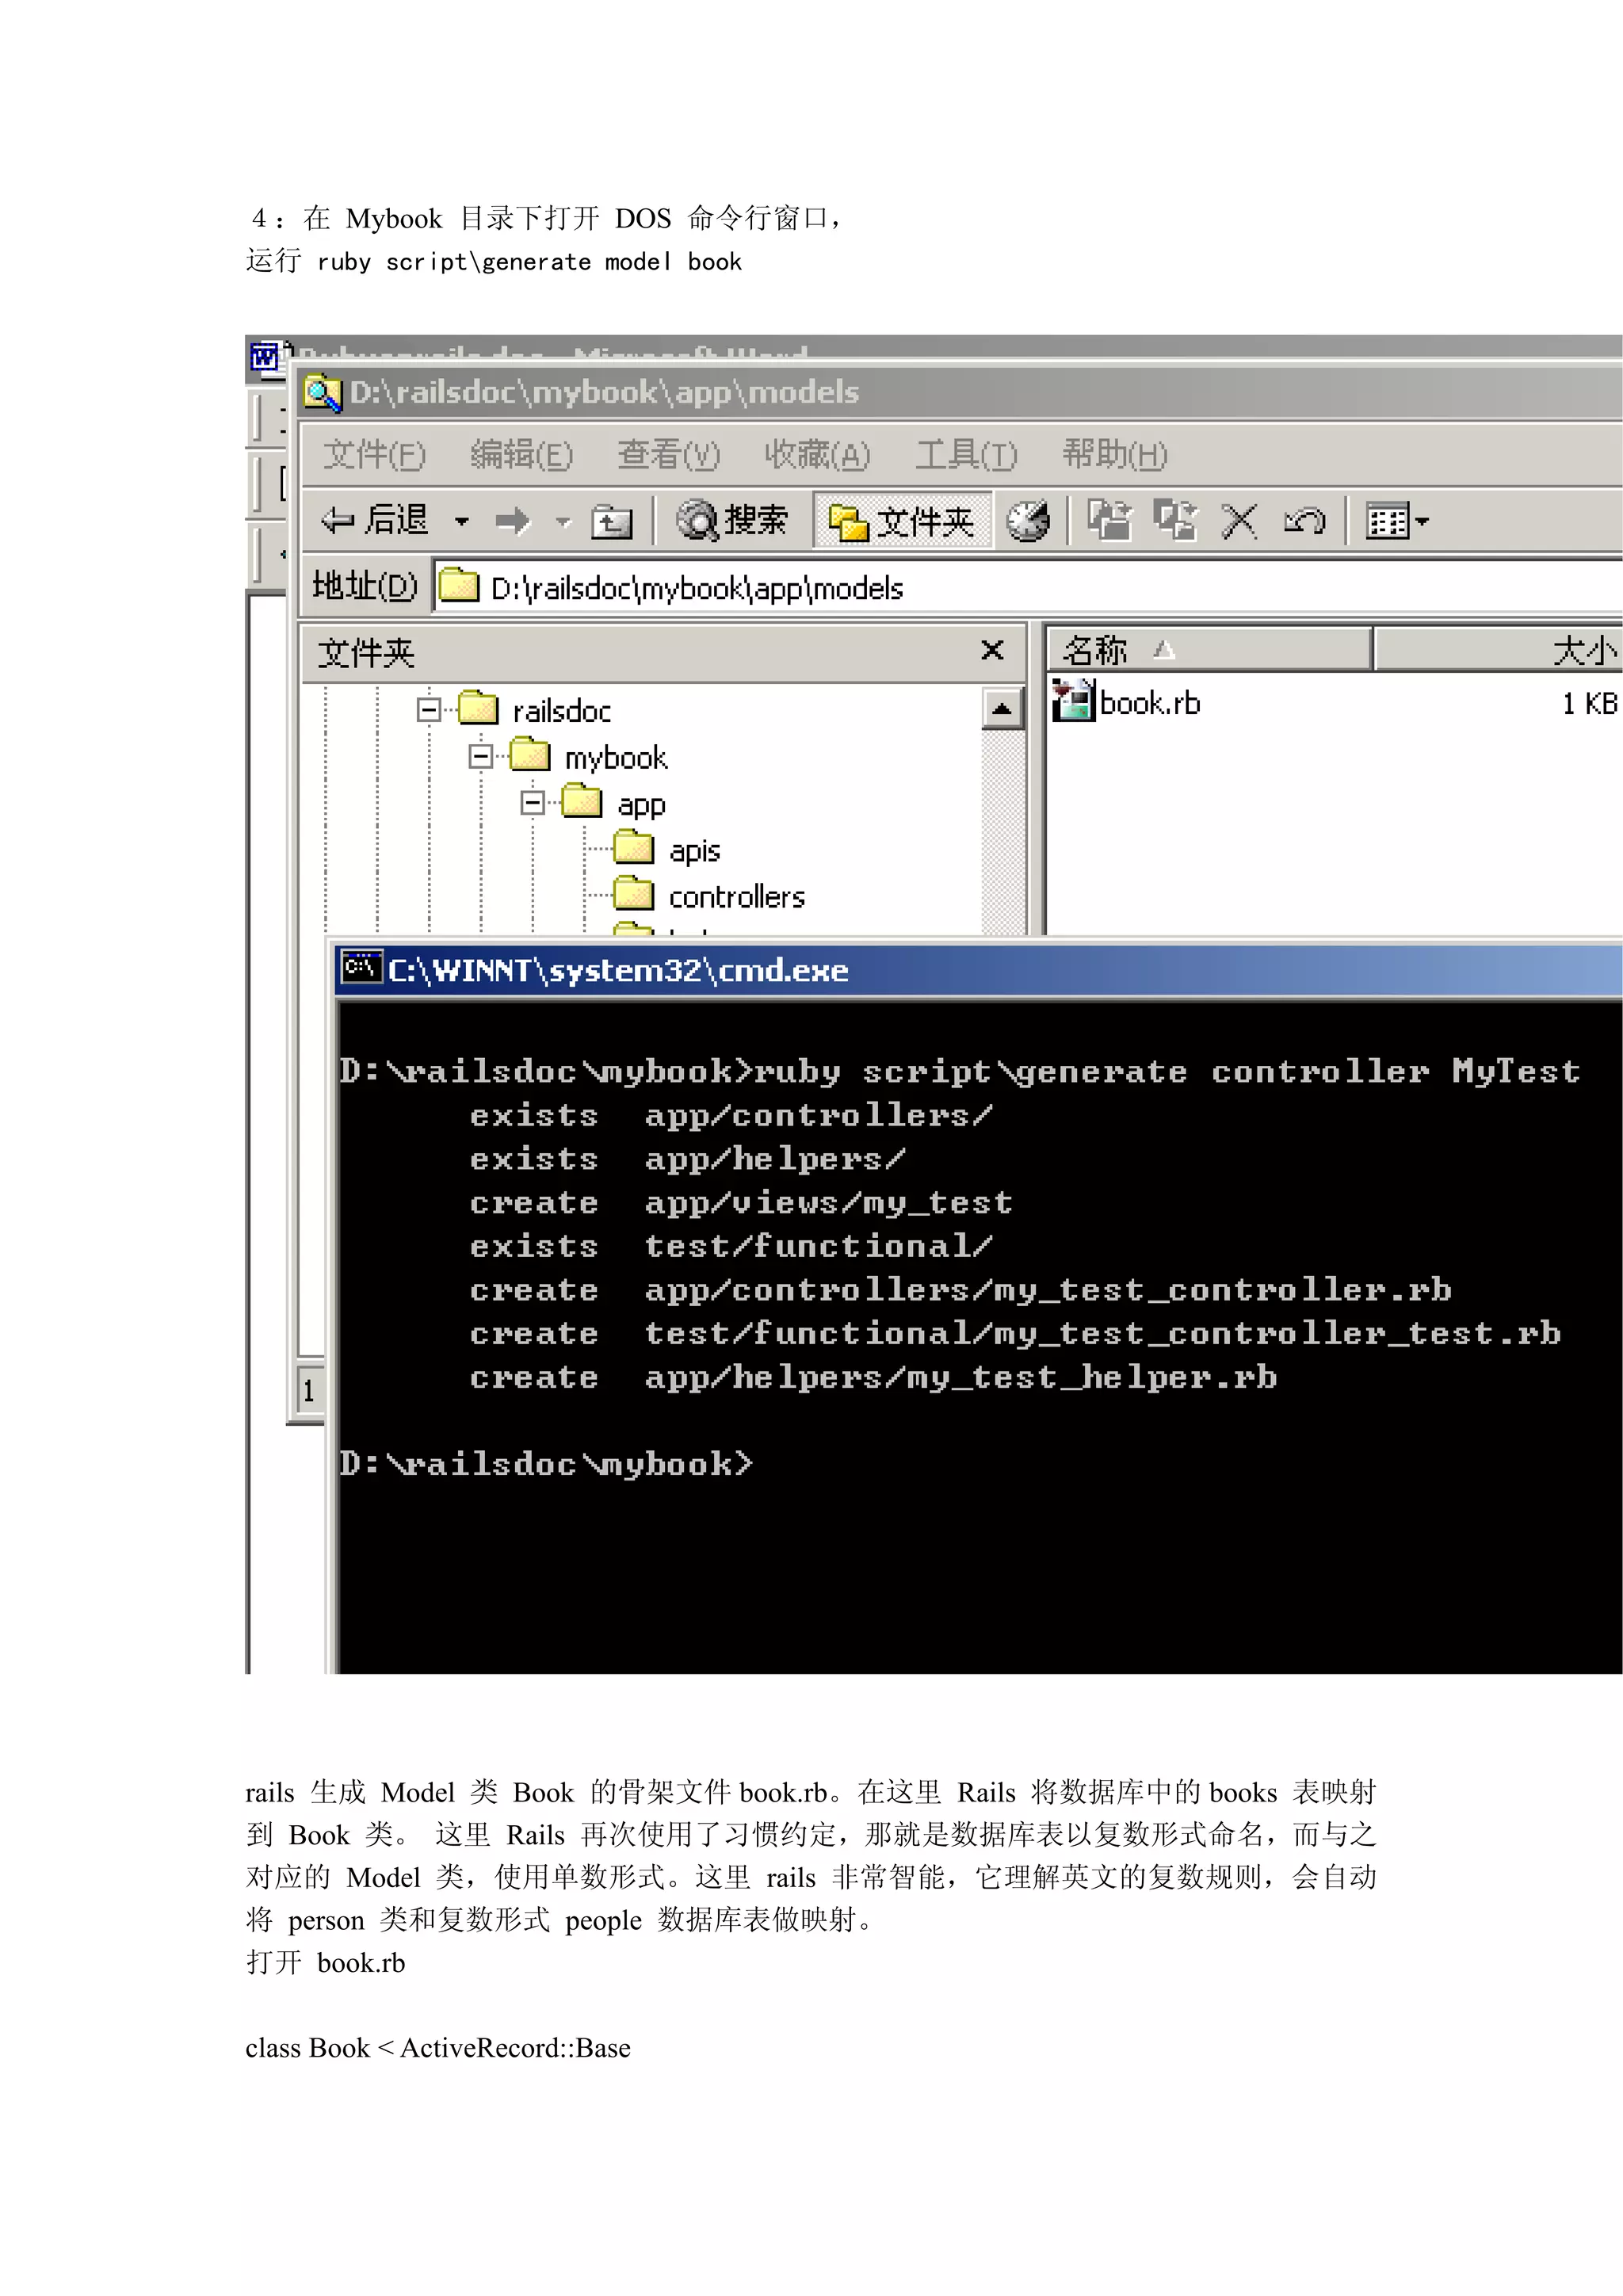Select the controllers folder in tree
Viewport: 1623px width, 2296px height.
point(737,897)
